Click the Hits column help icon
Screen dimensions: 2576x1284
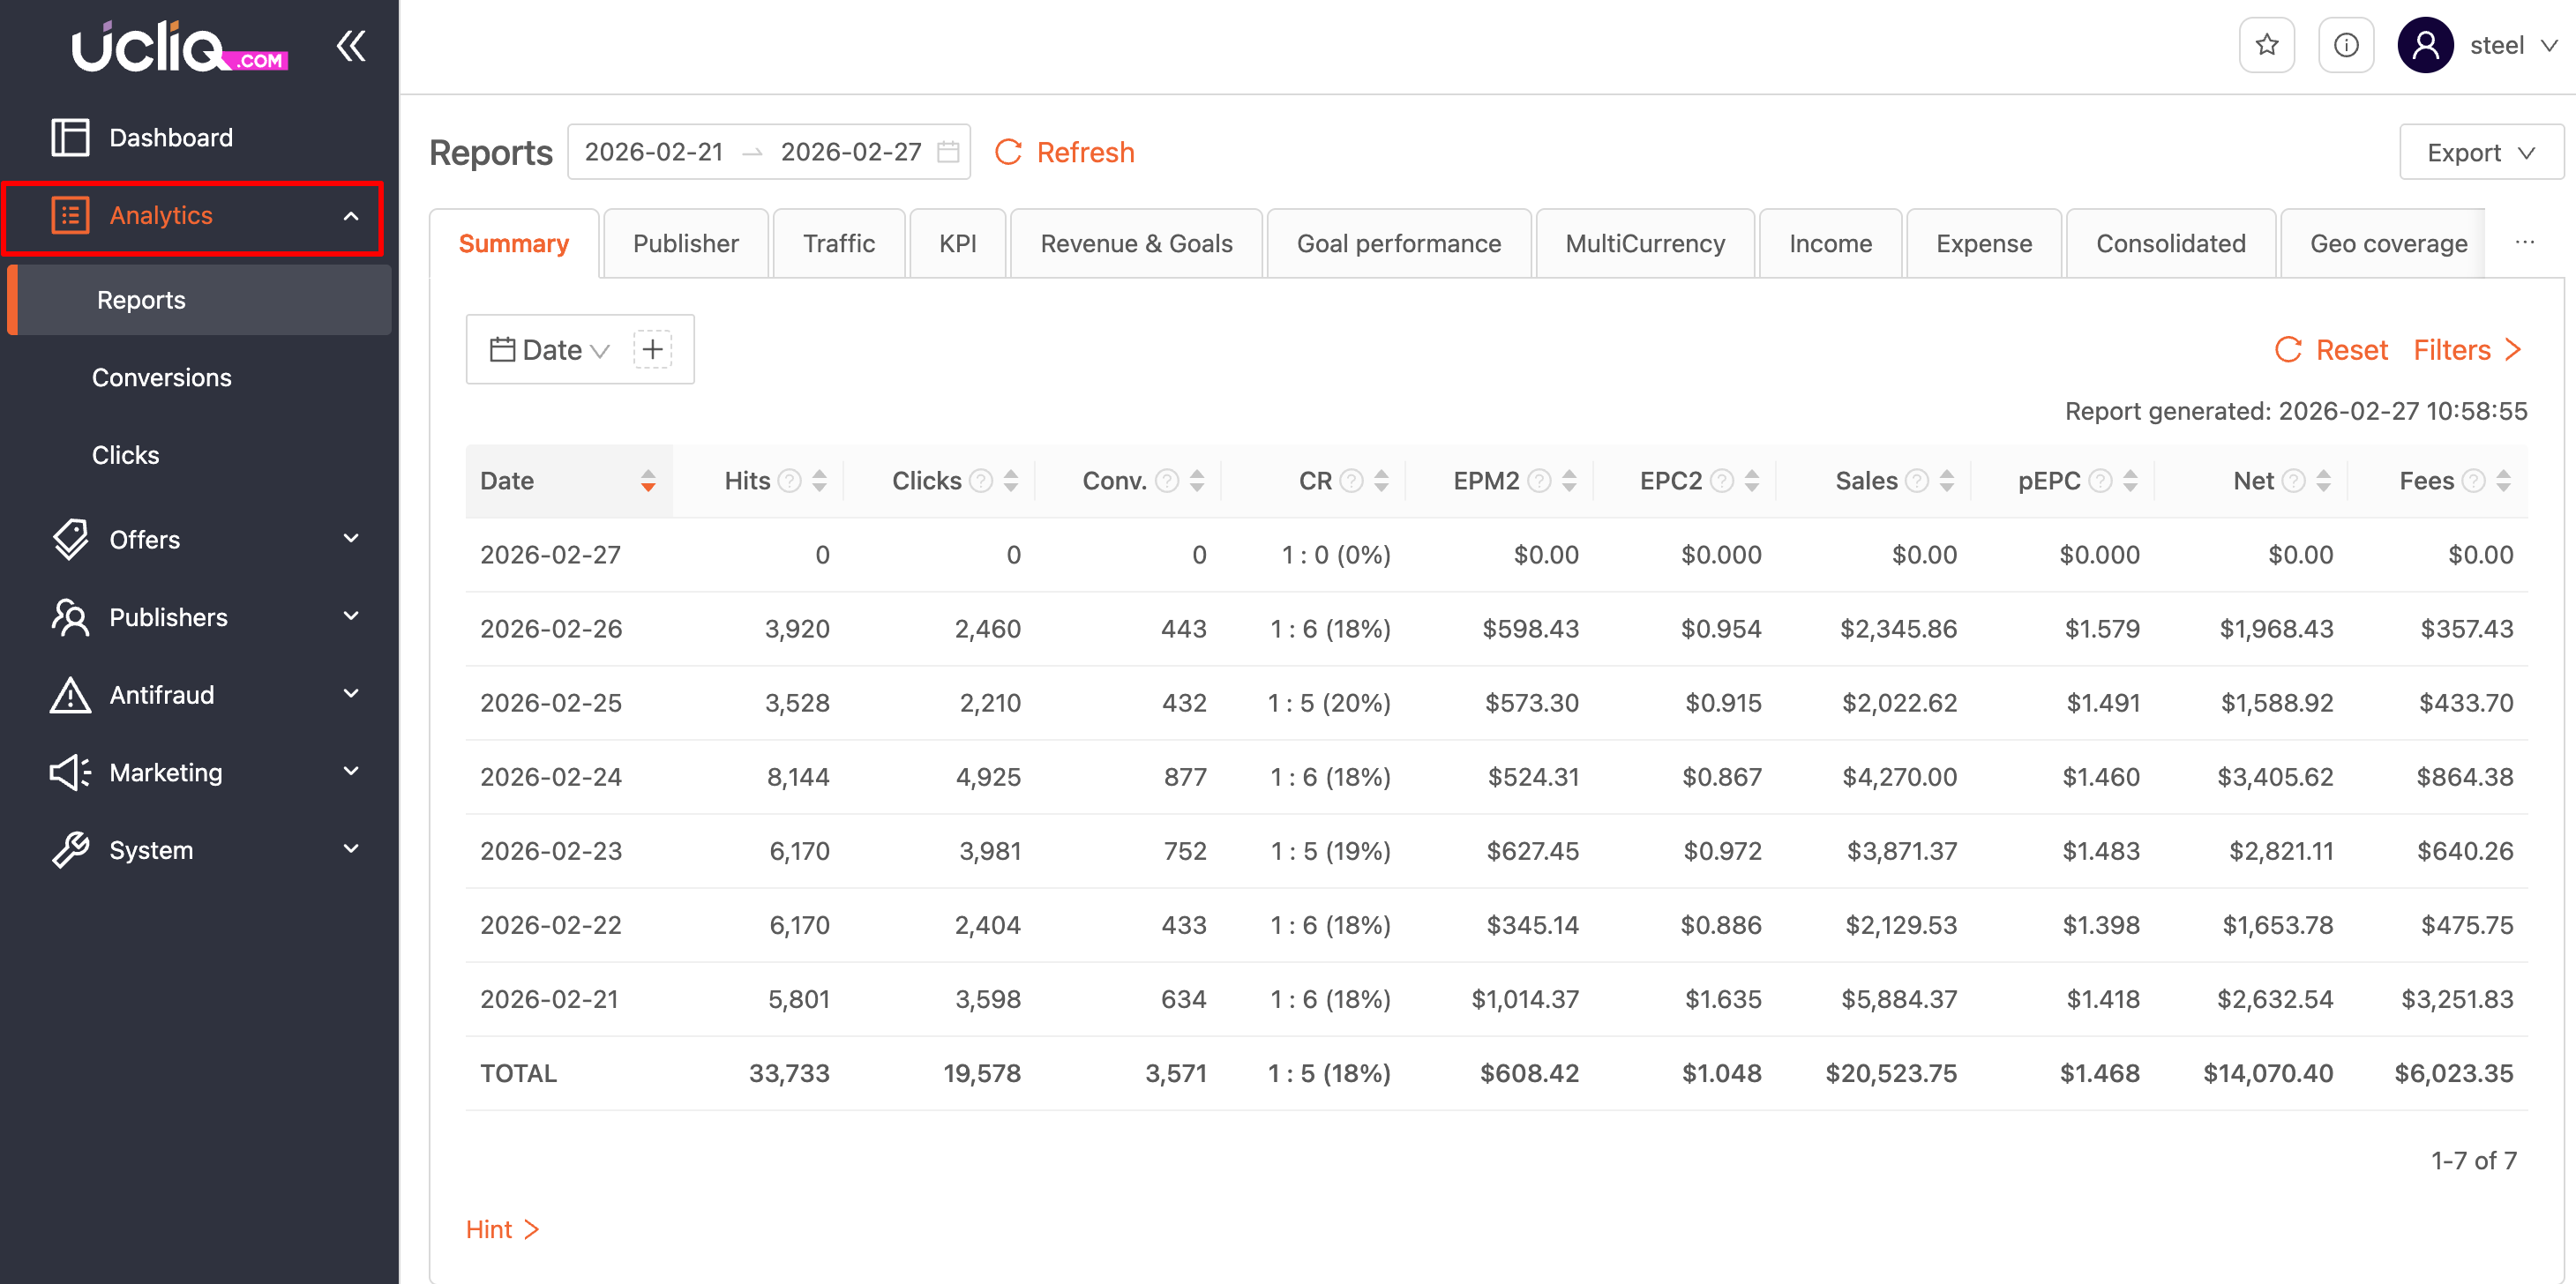789,481
